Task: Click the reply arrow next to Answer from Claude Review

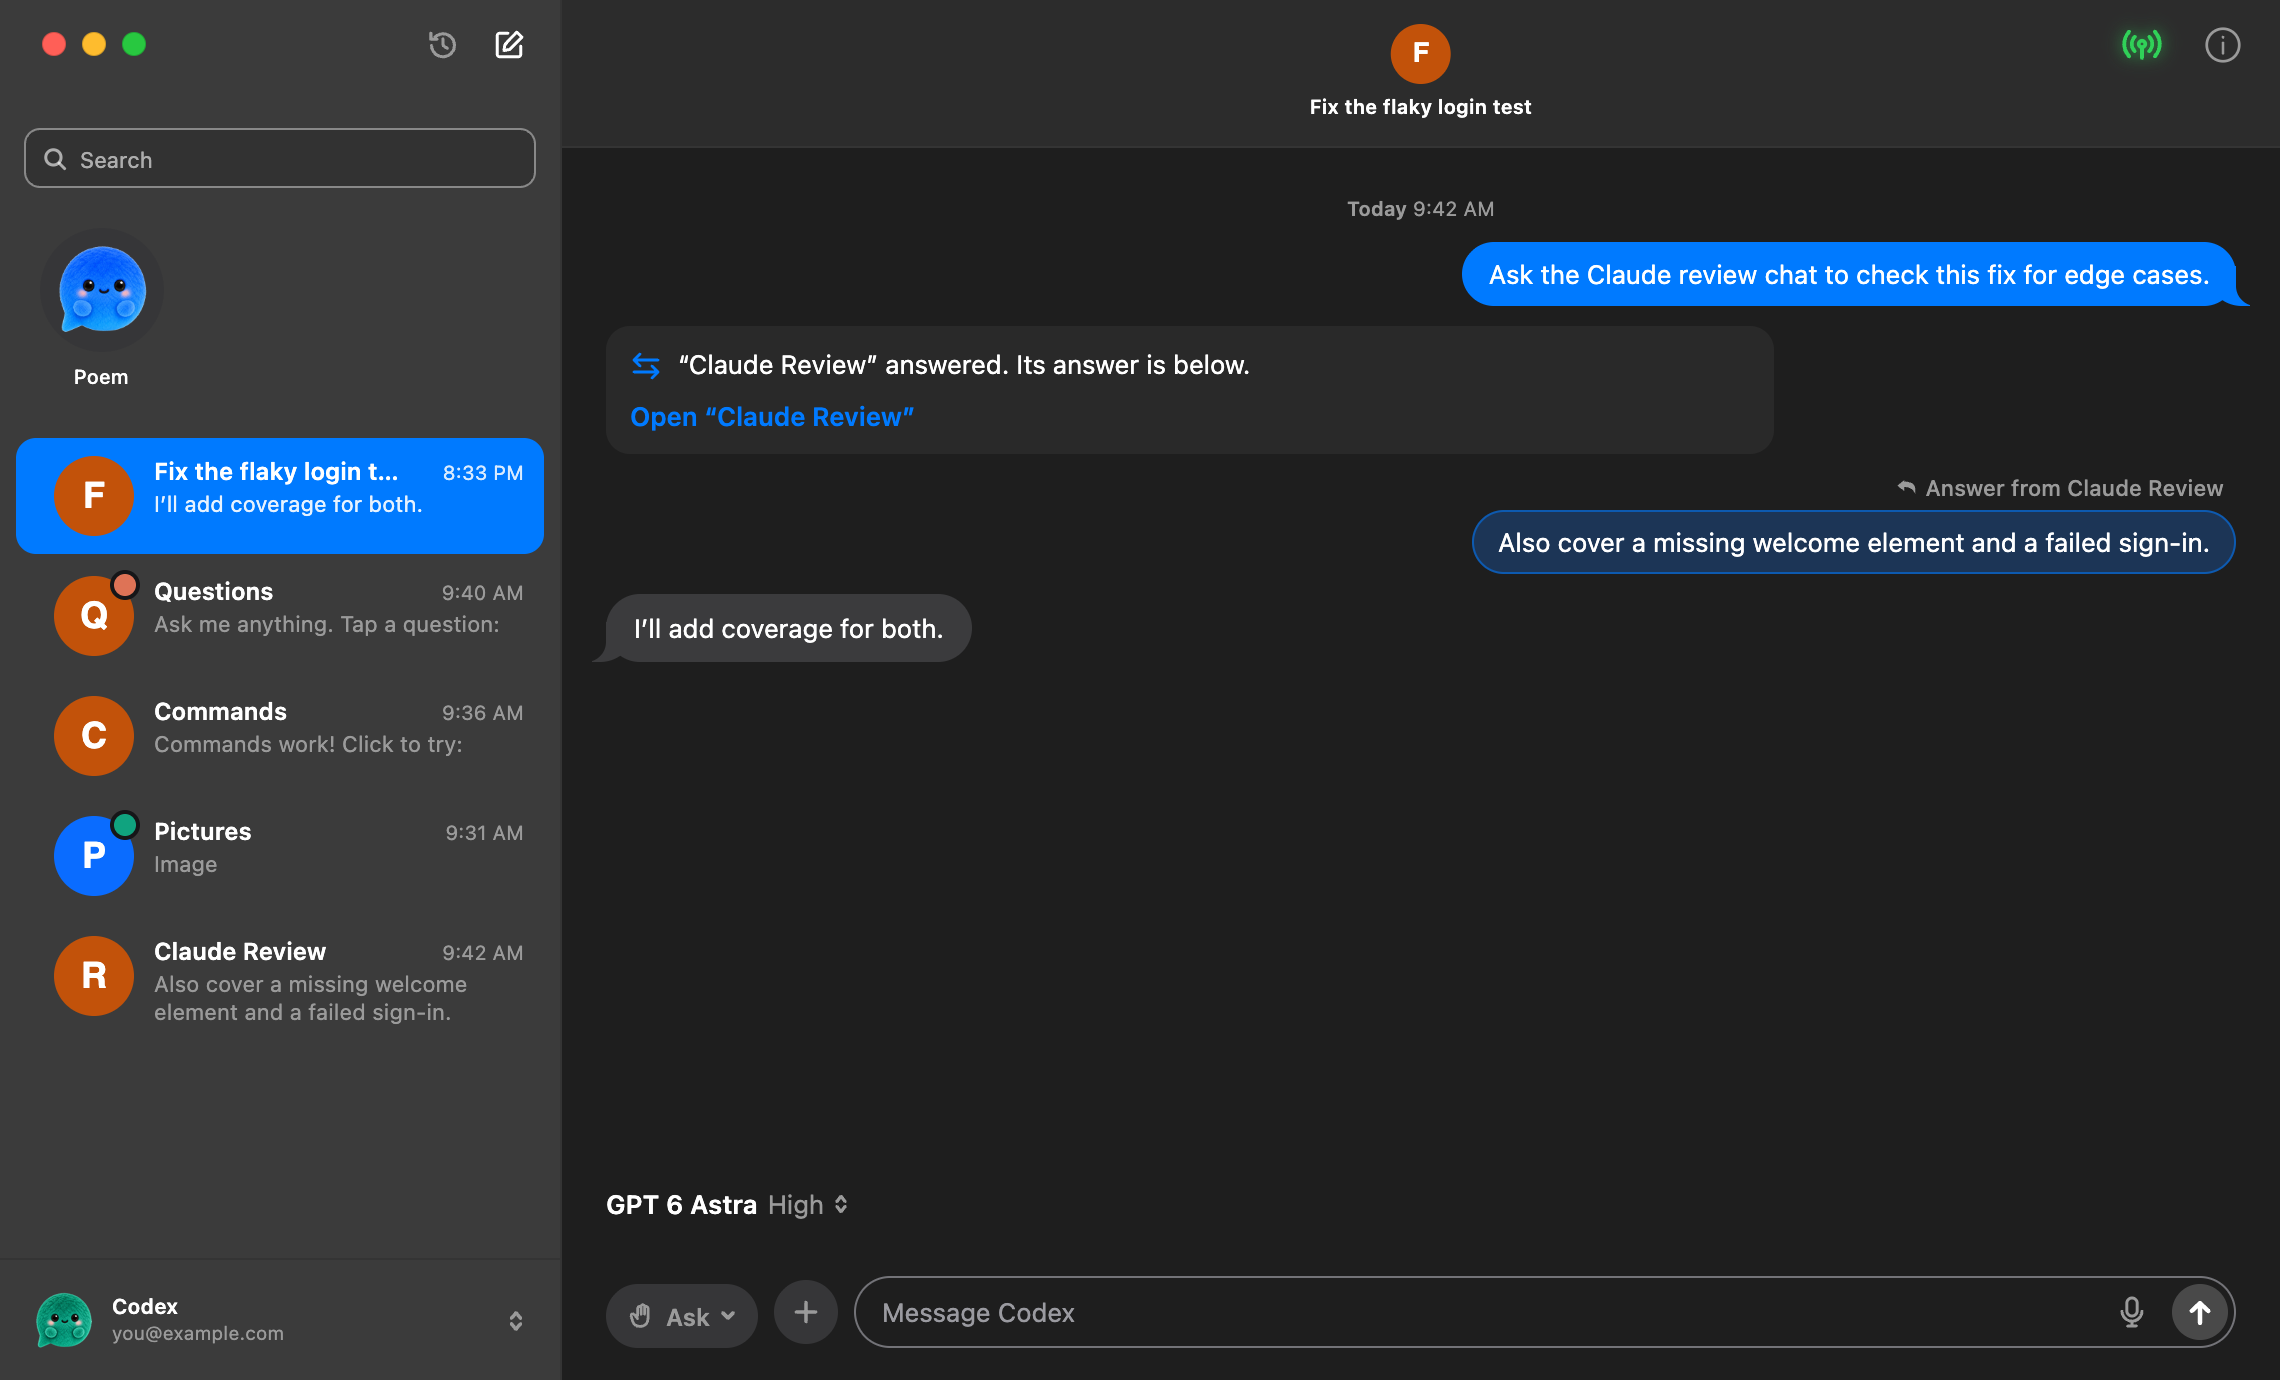Action: pyautogui.click(x=1906, y=488)
